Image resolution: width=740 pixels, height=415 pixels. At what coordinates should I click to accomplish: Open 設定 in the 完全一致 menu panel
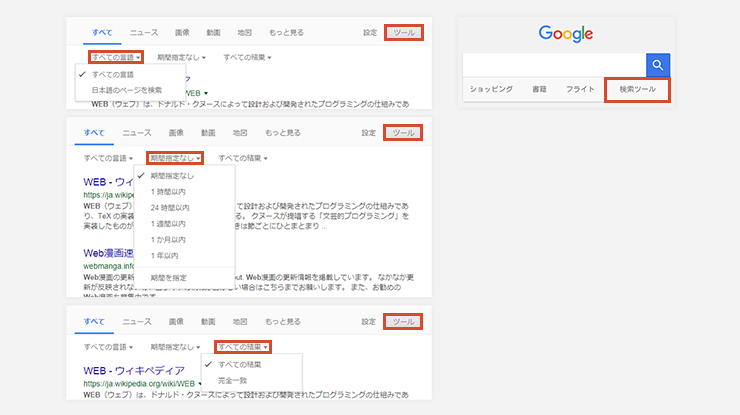[x=369, y=322]
